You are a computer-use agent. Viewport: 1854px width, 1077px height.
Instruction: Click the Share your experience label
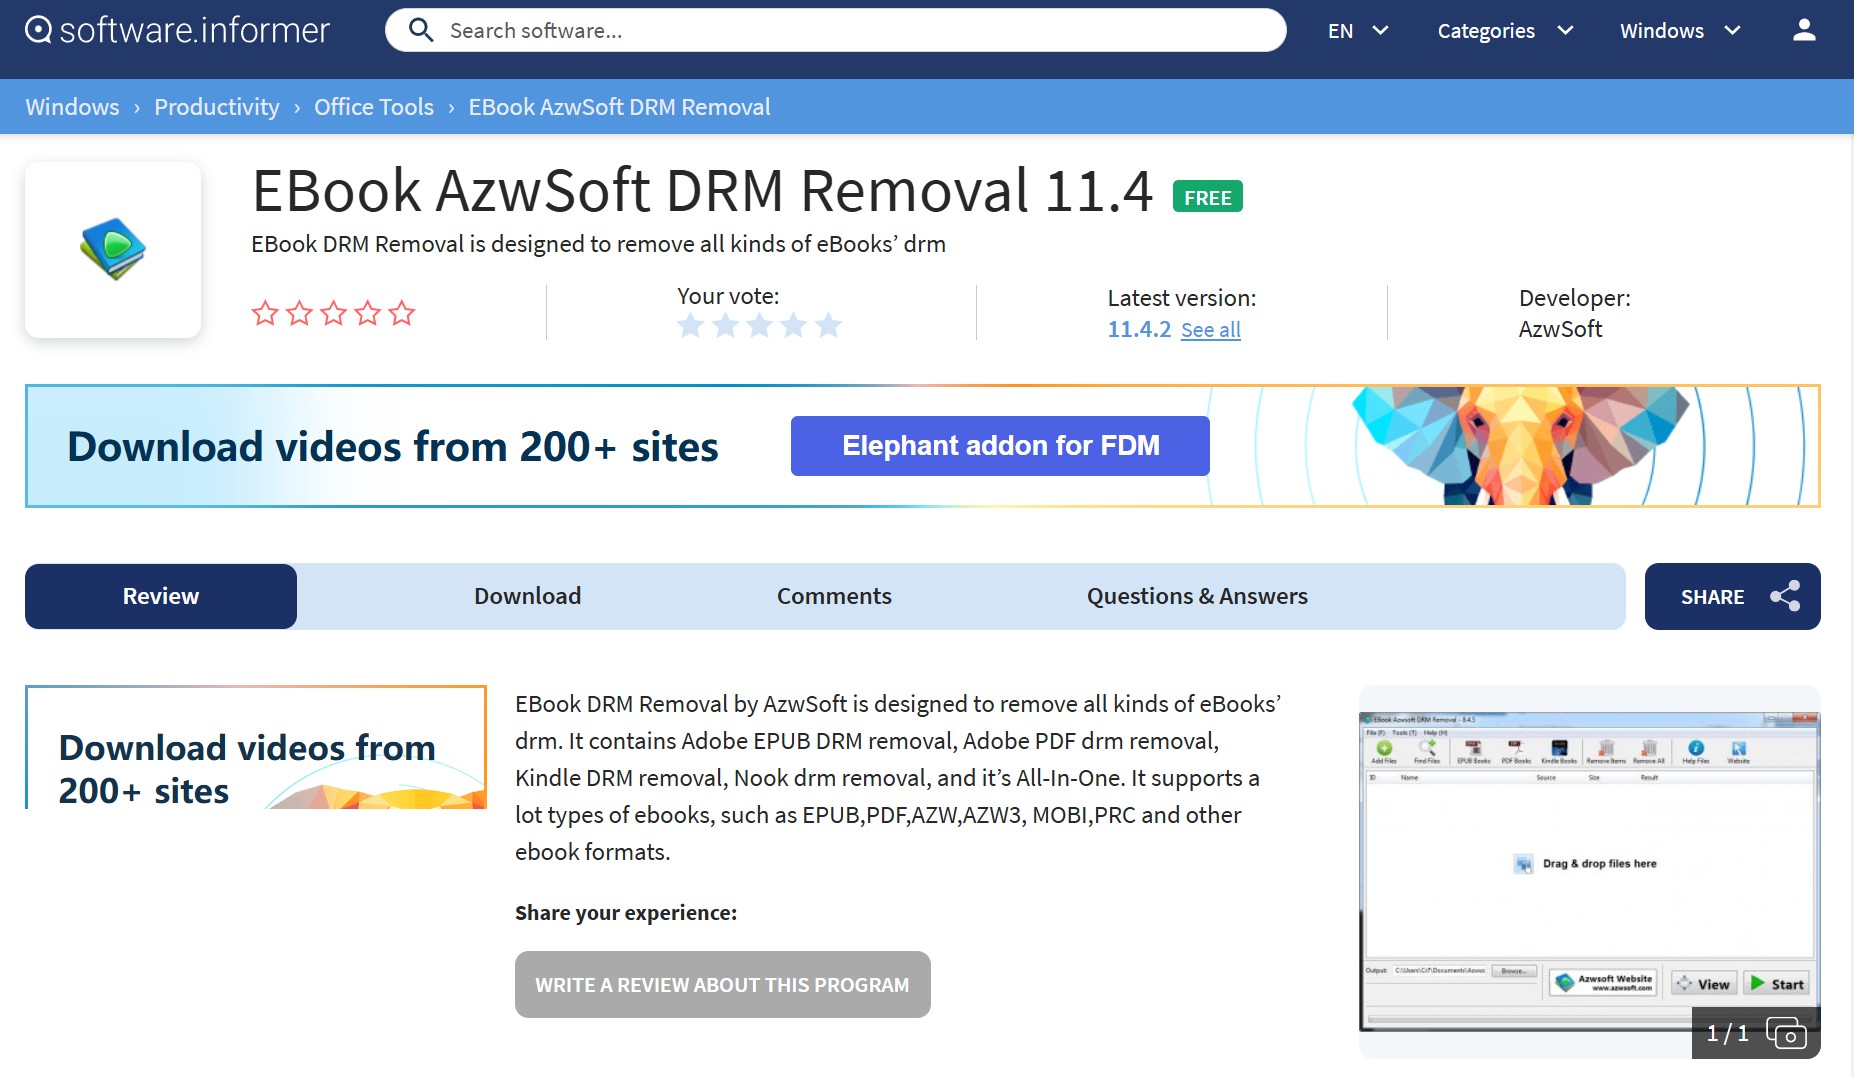tap(626, 913)
